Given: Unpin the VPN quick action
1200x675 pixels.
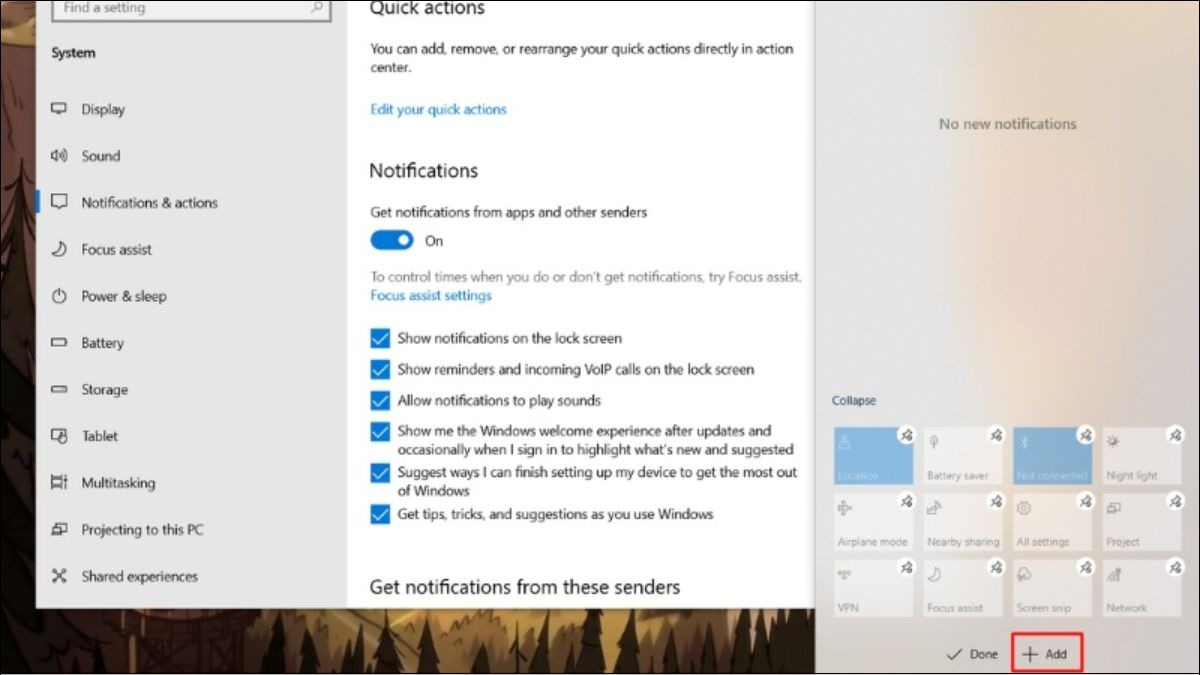Looking at the screenshot, I should (x=906, y=567).
